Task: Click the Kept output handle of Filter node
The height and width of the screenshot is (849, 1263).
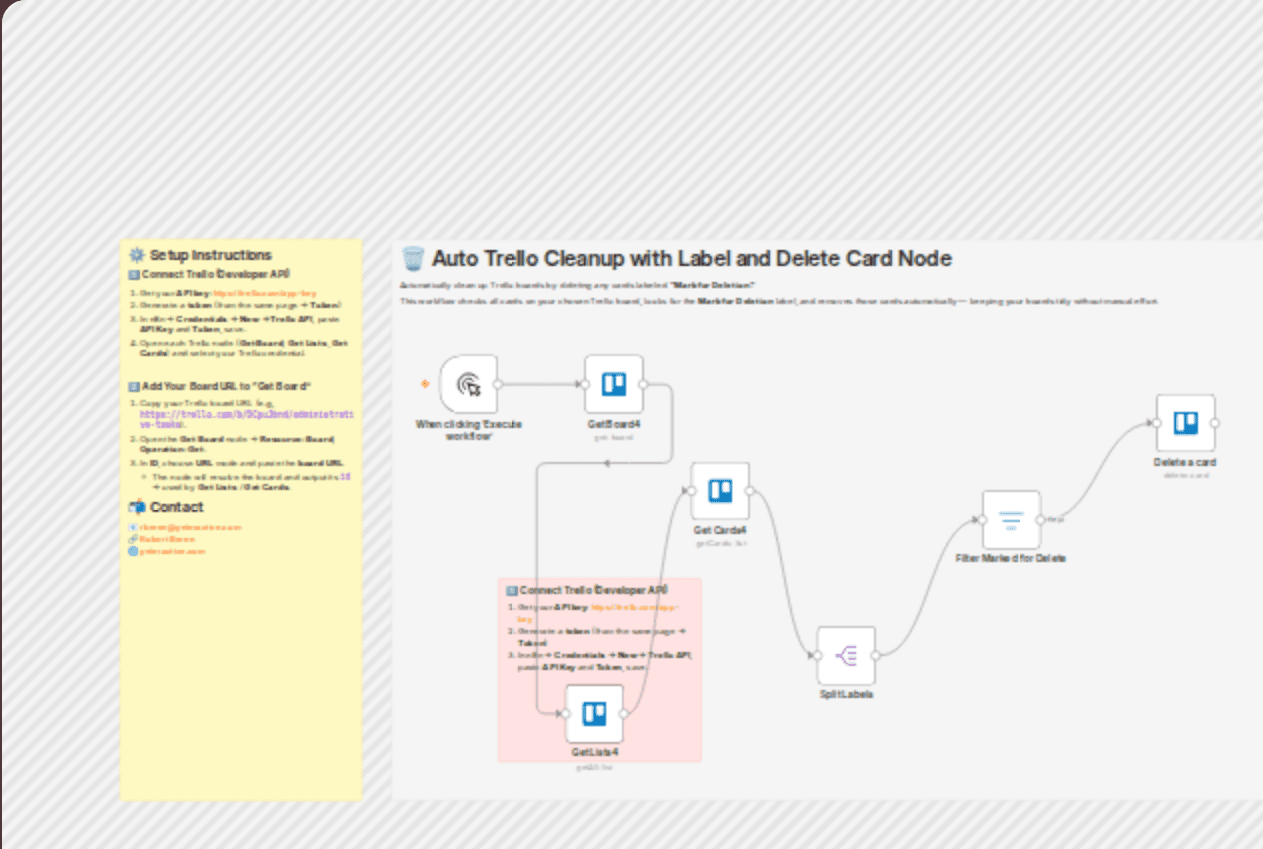Action: point(1040,519)
